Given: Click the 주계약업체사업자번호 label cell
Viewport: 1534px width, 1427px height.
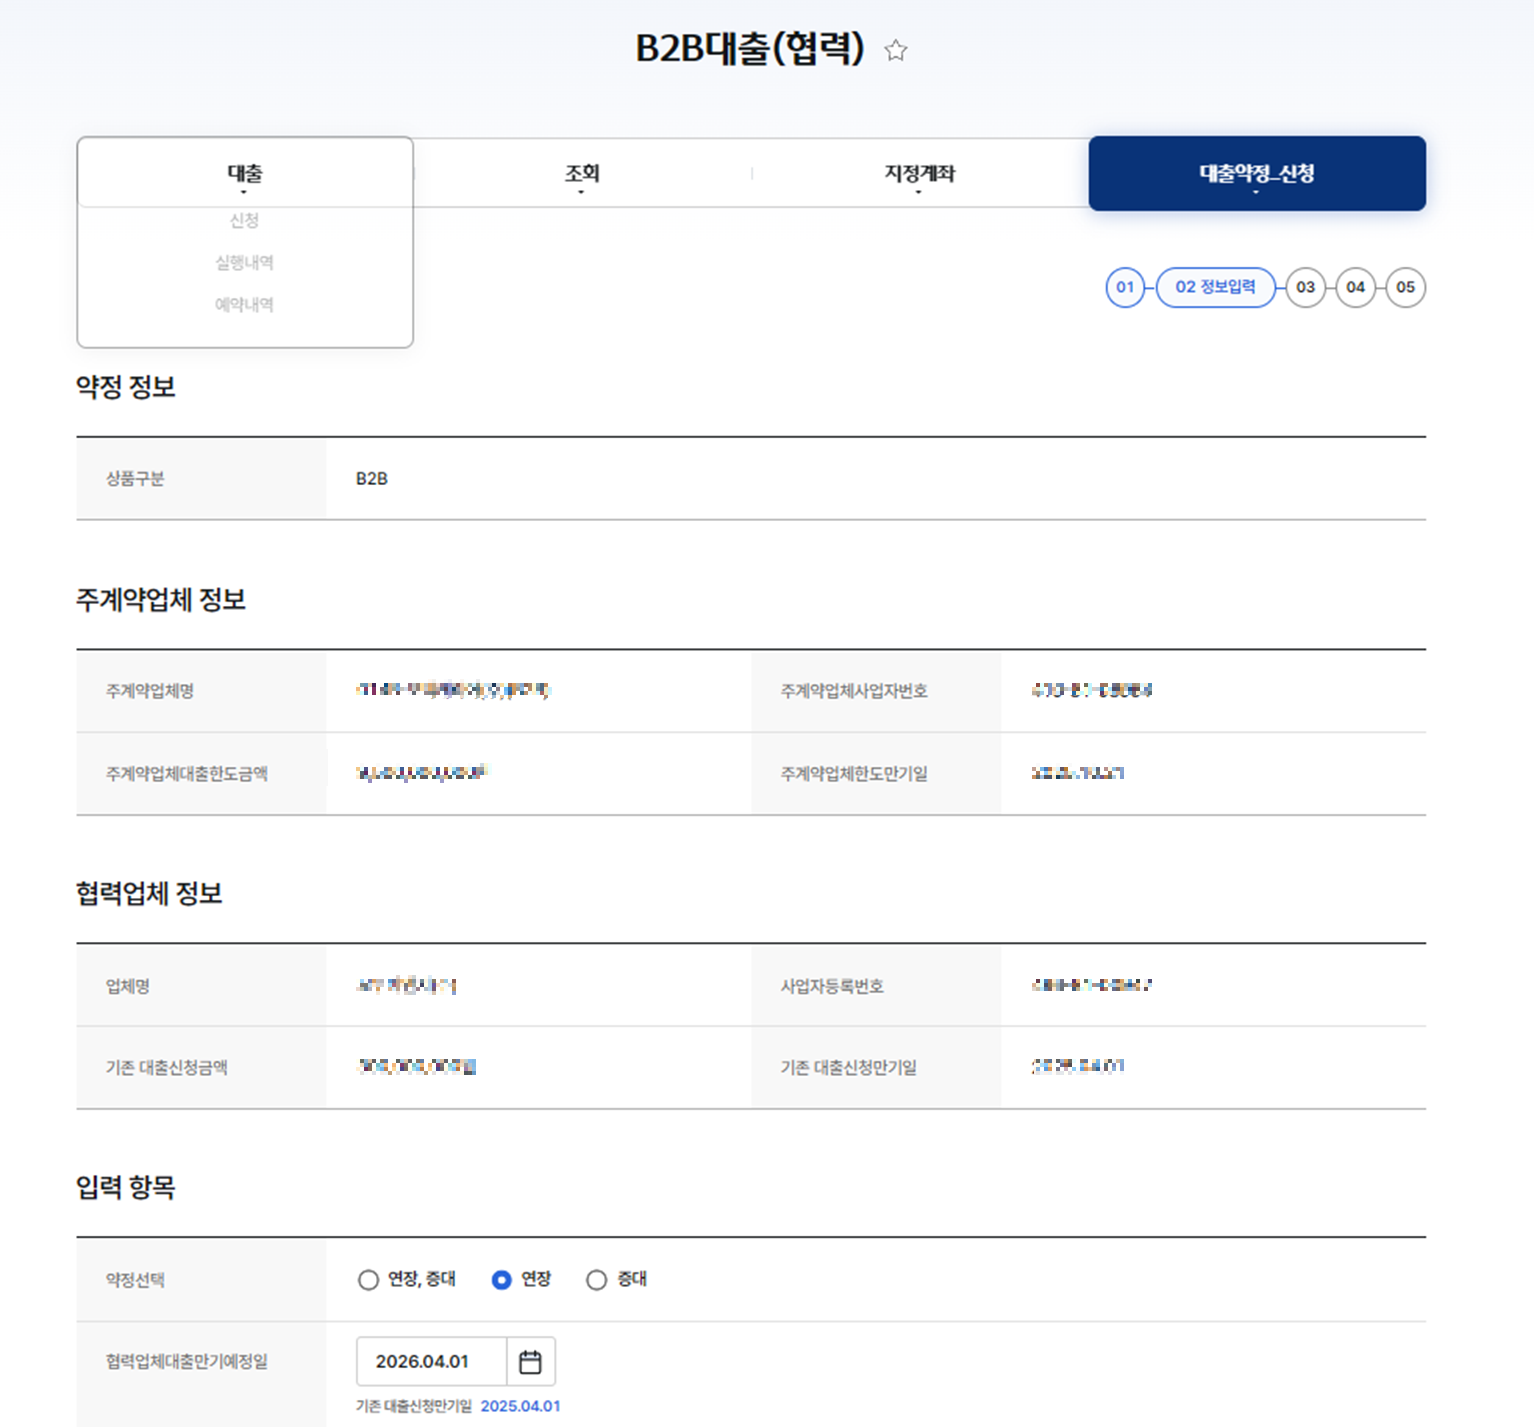Looking at the screenshot, I should 876,691.
